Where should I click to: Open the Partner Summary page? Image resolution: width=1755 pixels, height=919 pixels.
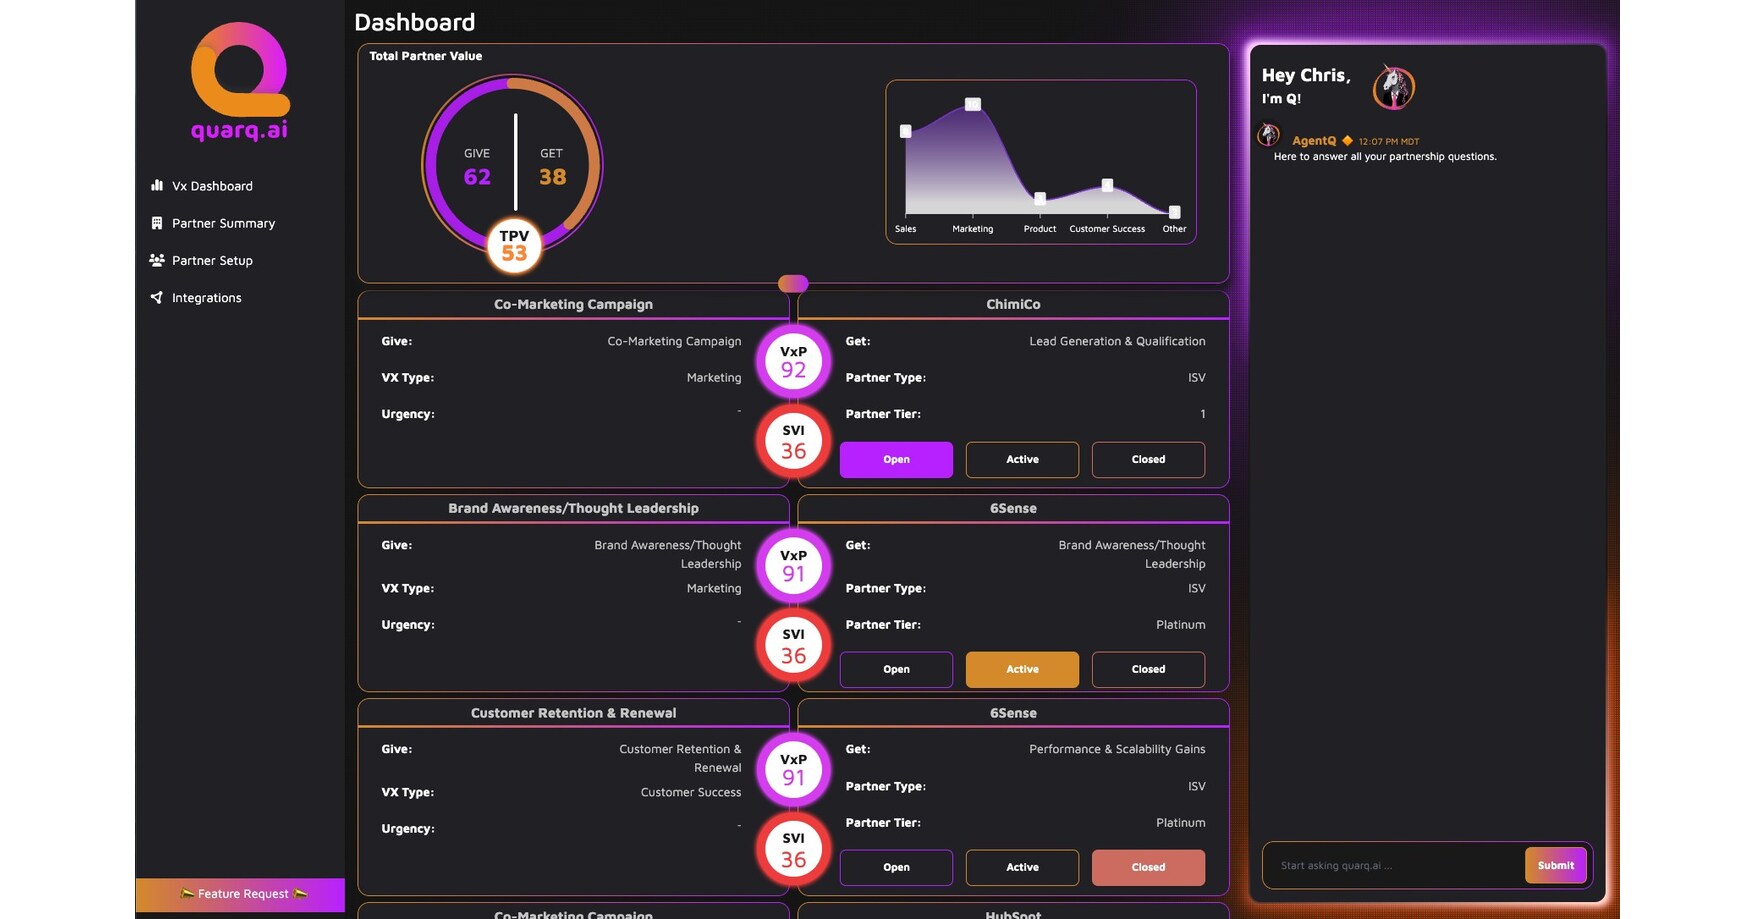(x=223, y=223)
